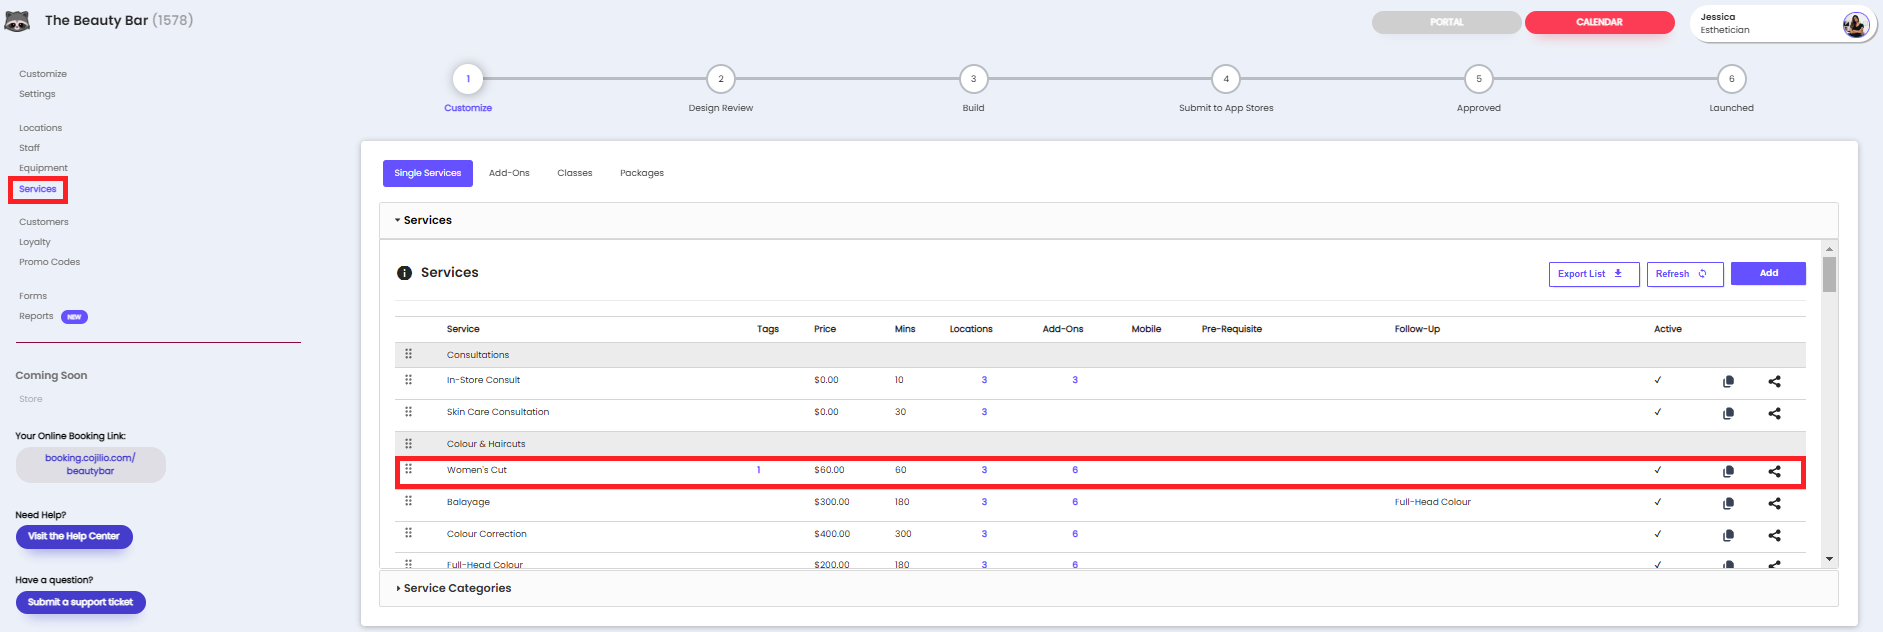This screenshot has width=1883, height=632.
Task: Open the locations count for Skin Care Consultation
Action: click(x=984, y=412)
